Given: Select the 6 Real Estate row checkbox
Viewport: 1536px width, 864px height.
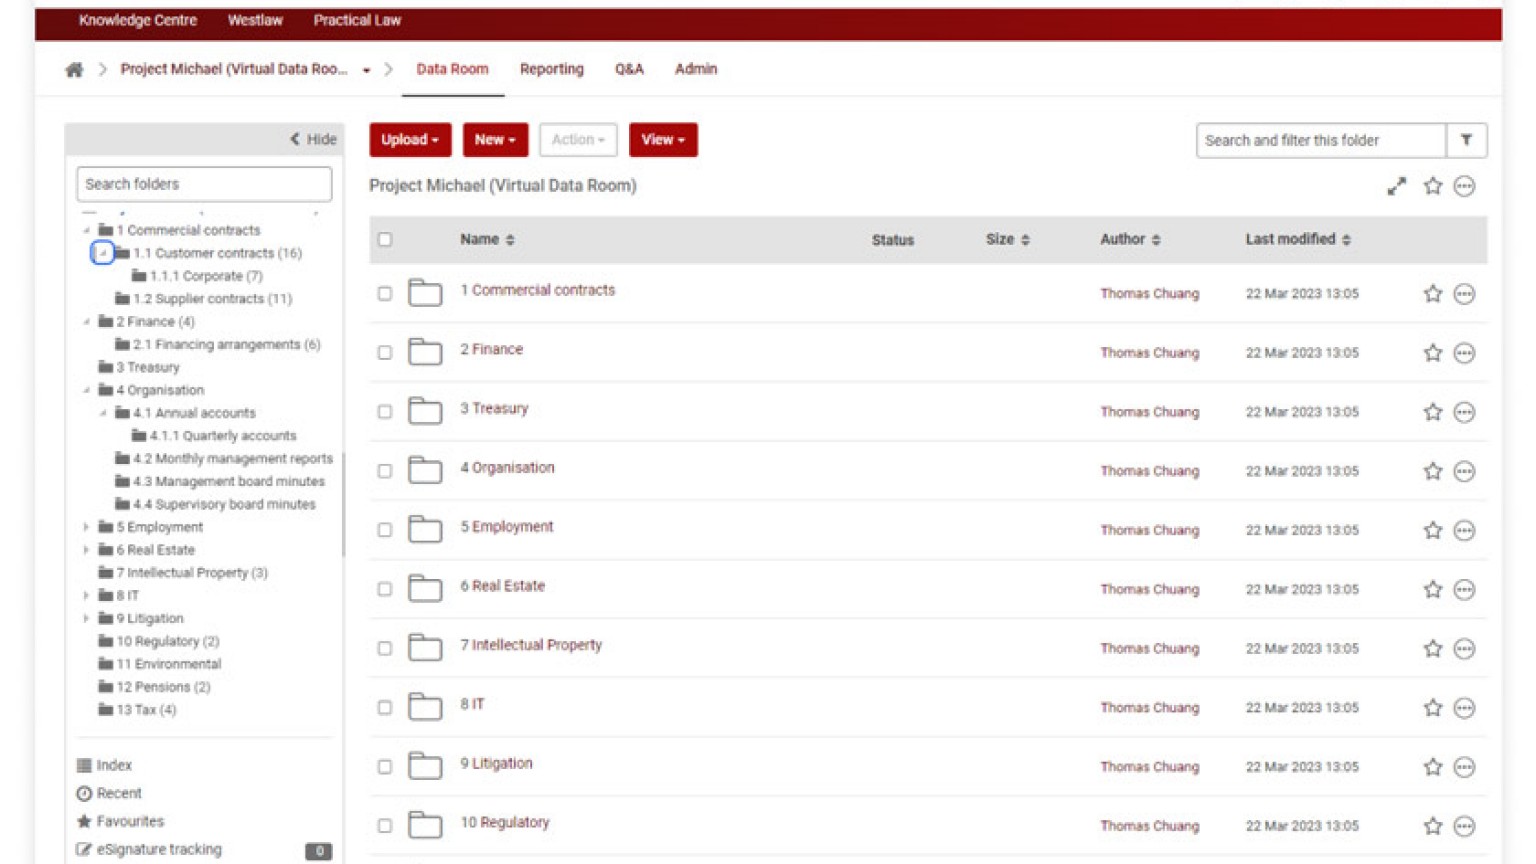Looking at the screenshot, I should click(385, 589).
